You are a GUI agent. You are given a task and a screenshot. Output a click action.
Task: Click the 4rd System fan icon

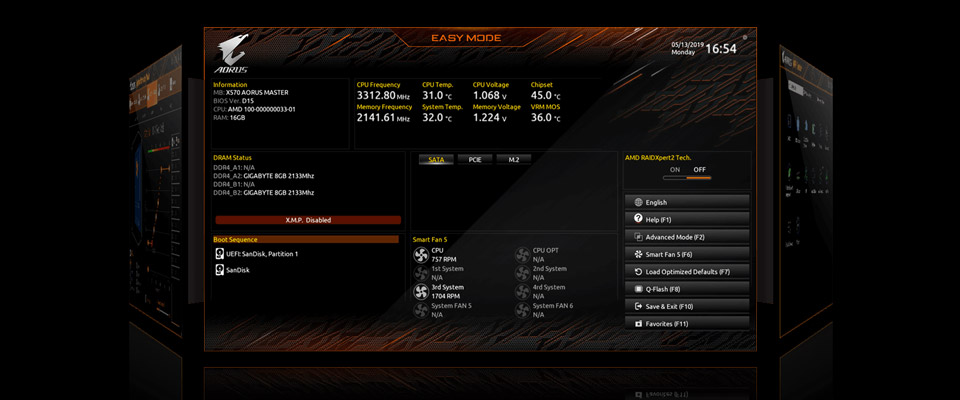click(522, 292)
